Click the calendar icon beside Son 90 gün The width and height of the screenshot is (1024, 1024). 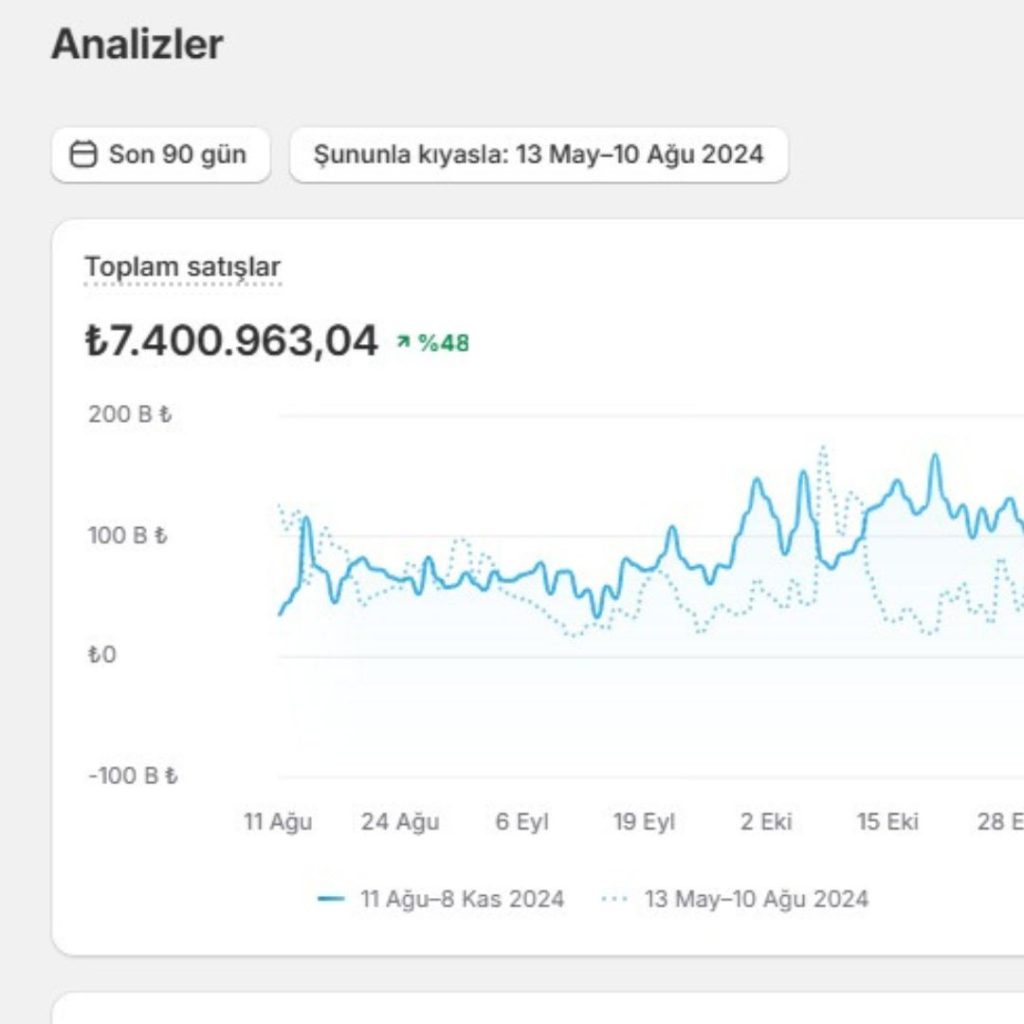pyautogui.click(x=83, y=155)
